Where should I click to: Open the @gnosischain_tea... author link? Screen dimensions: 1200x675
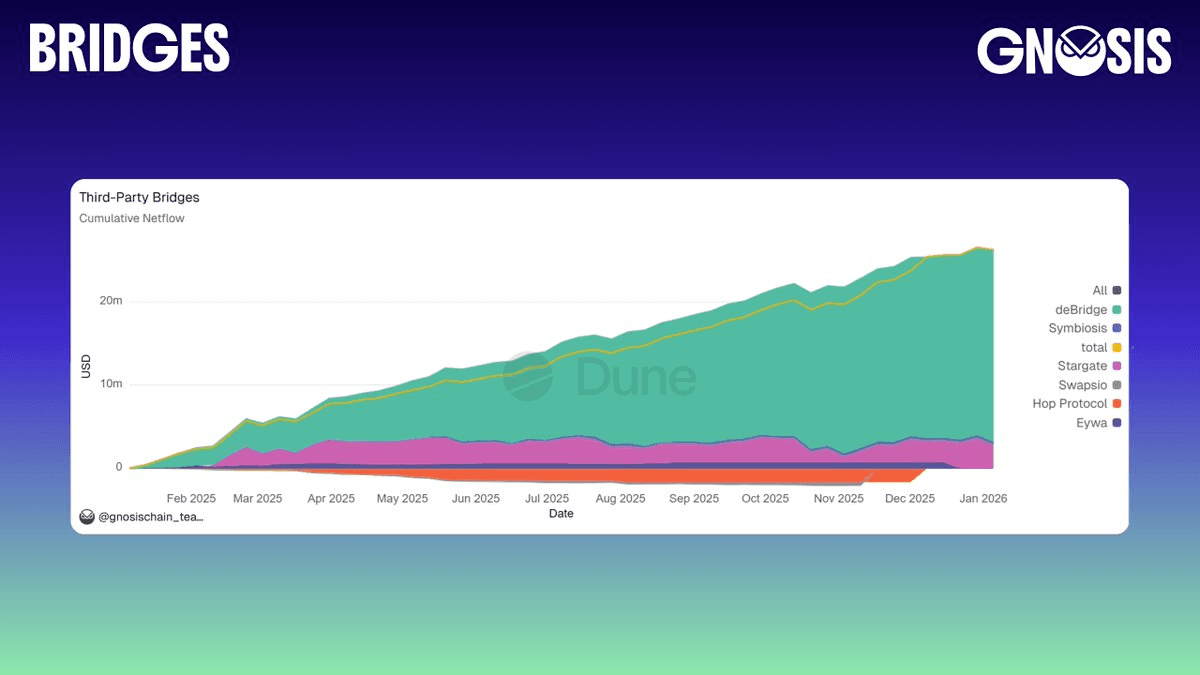click(150, 517)
